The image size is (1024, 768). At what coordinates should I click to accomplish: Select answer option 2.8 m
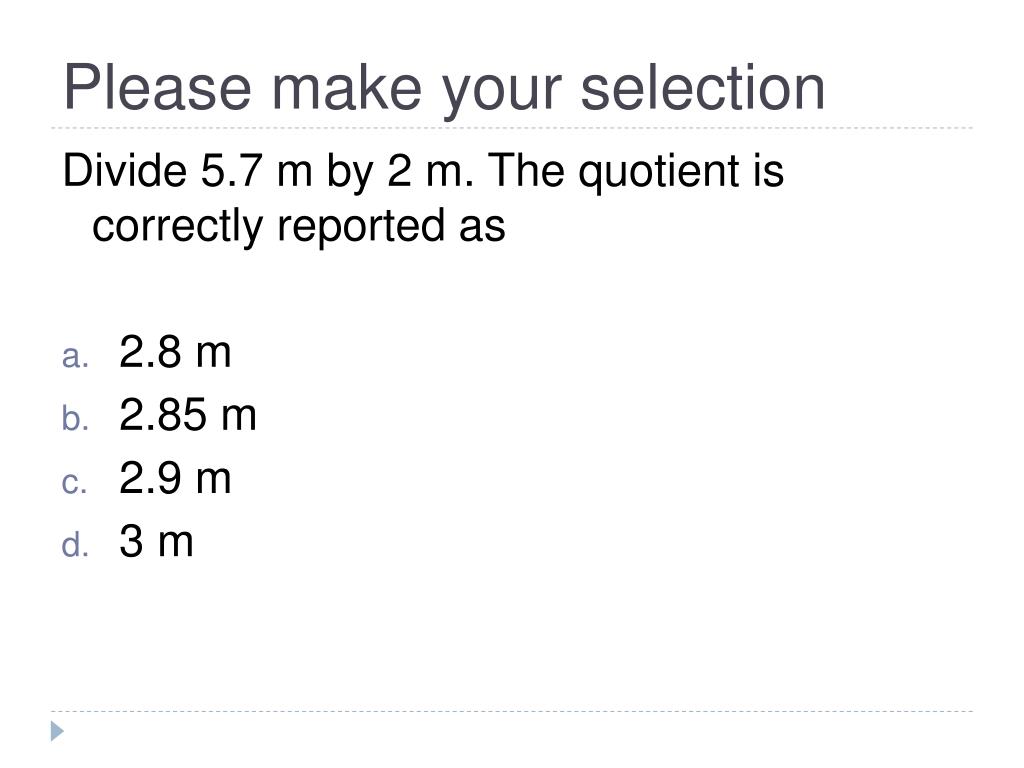pos(175,353)
